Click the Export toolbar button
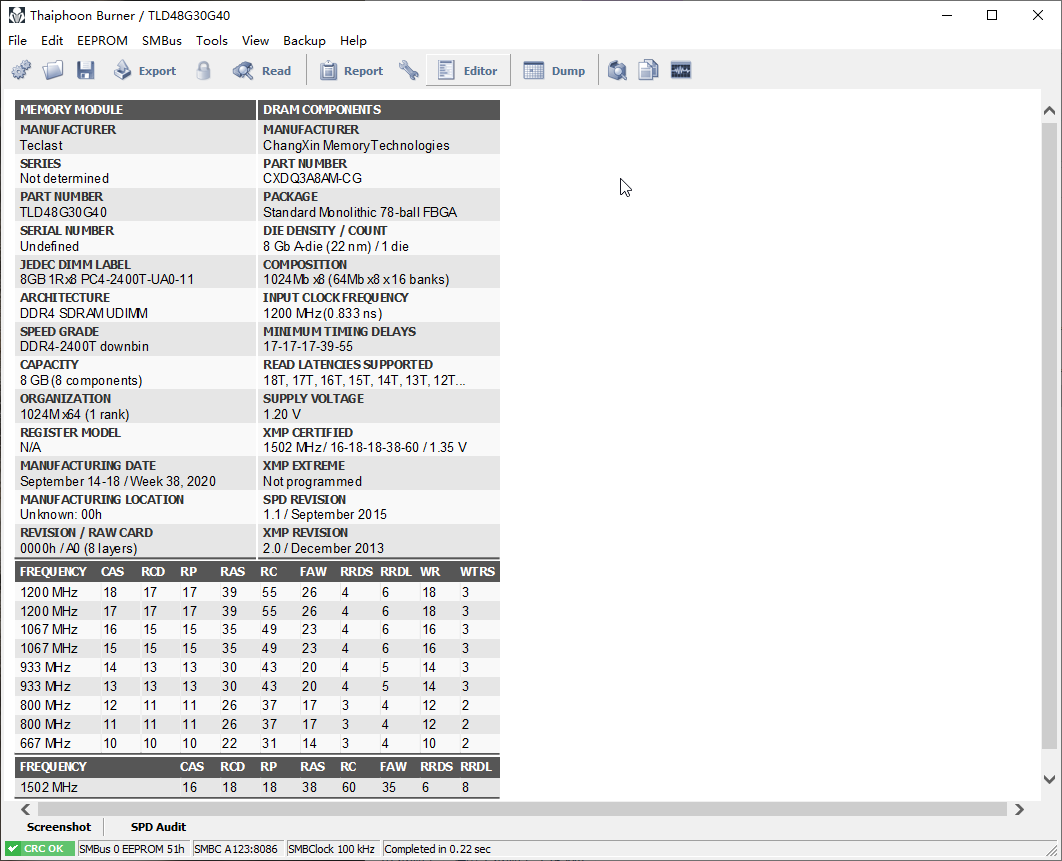Viewport: 1062px width, 861px height. click(x=145, y=71)
